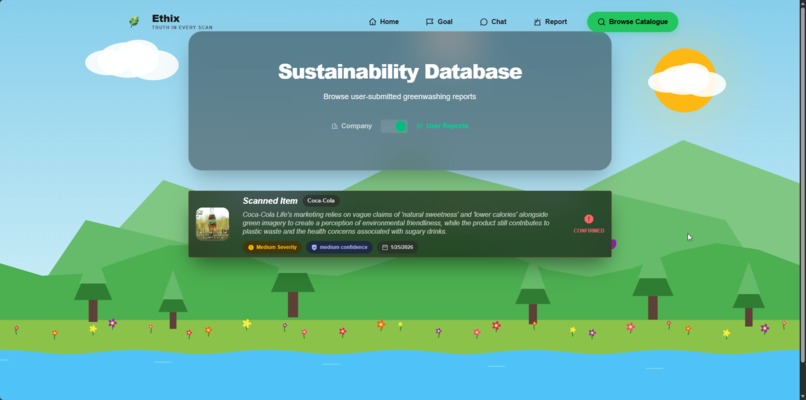806x400 pixels.
Task: Click the Ethix brand name
Action: (x=166, y=19)
